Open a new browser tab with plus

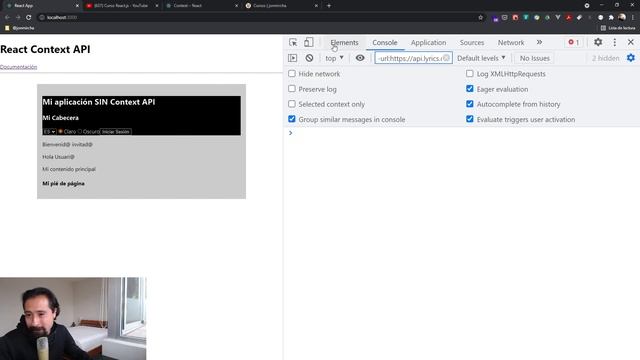329,6
